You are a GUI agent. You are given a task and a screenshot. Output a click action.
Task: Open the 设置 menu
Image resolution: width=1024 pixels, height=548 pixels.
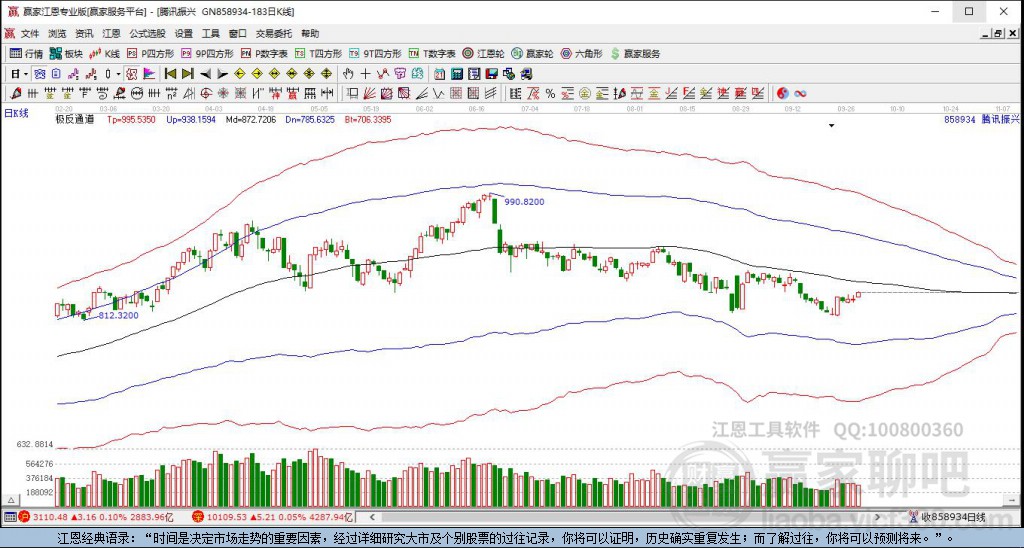[x=184, y=33]
